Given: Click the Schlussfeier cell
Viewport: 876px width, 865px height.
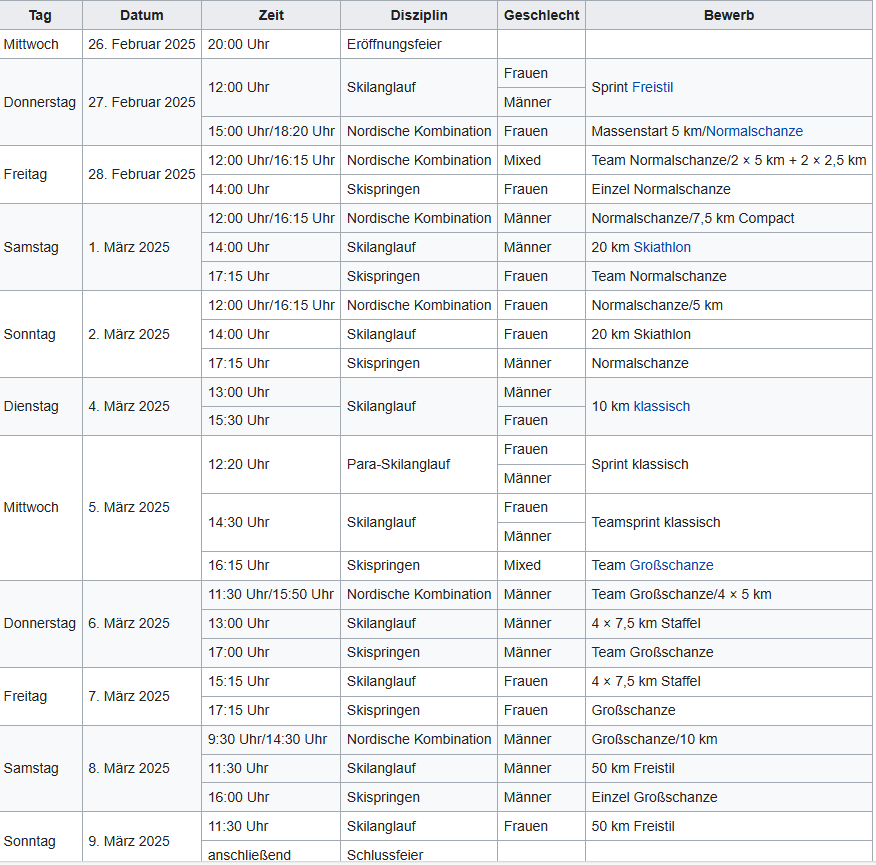Looking at the screenshot, I should (385, 855).
